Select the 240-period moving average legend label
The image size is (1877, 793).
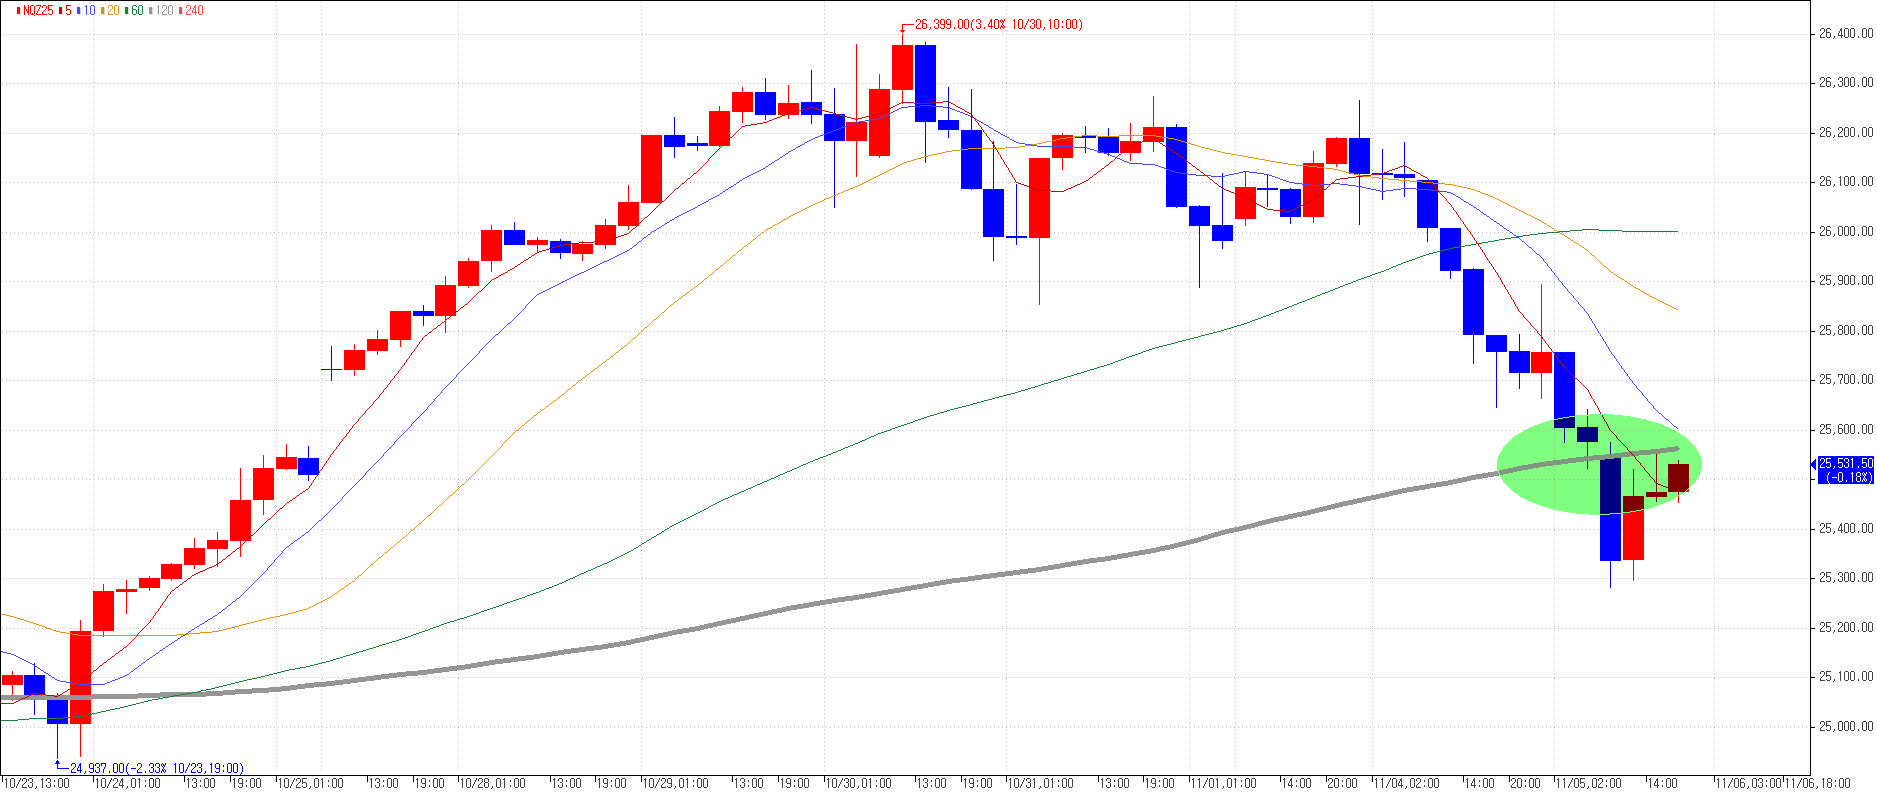195,10
